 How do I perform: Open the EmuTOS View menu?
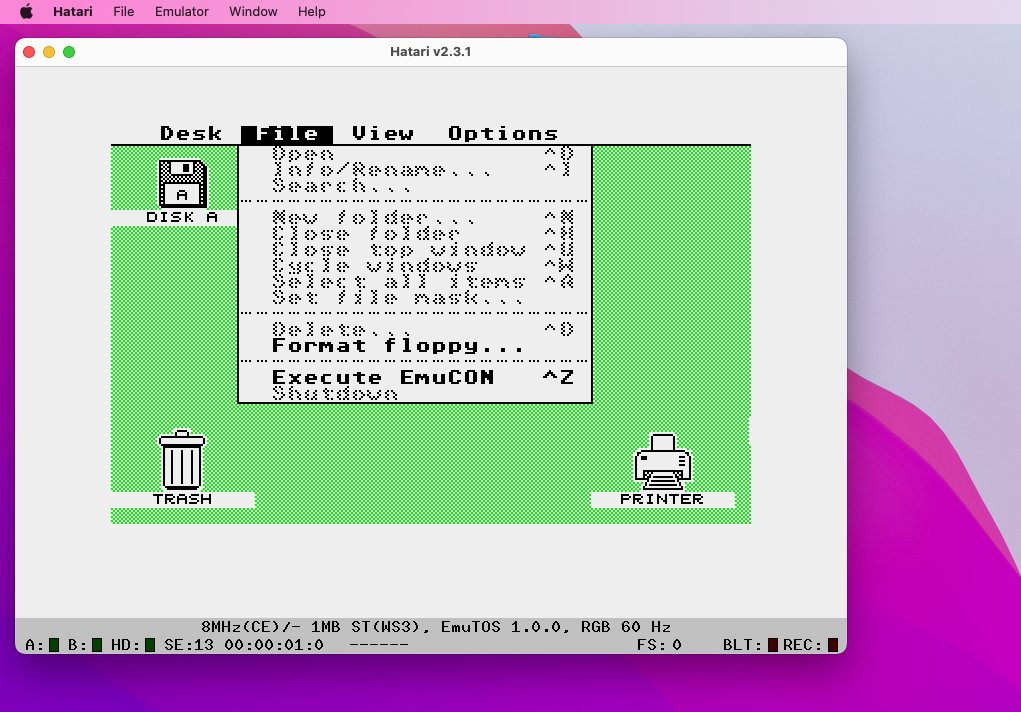[x=383, y=134]
